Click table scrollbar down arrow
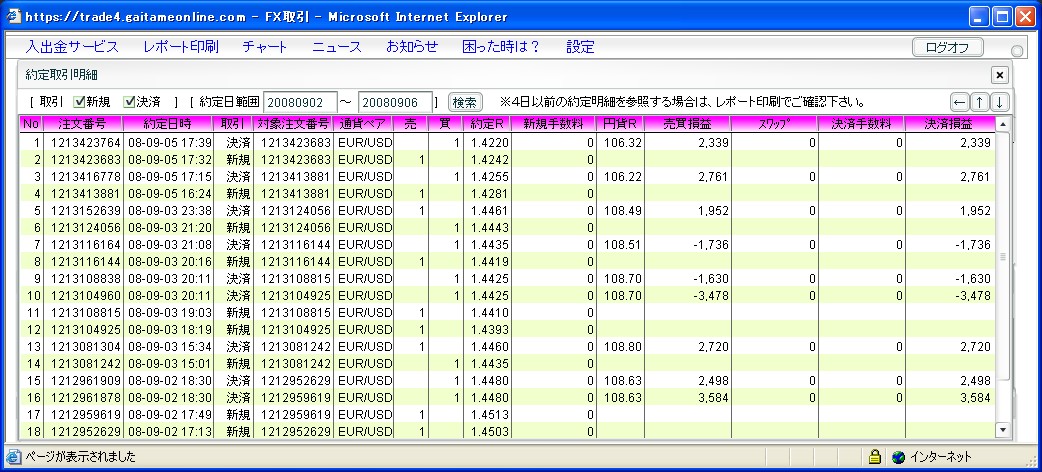 (x=1003, y=430)
